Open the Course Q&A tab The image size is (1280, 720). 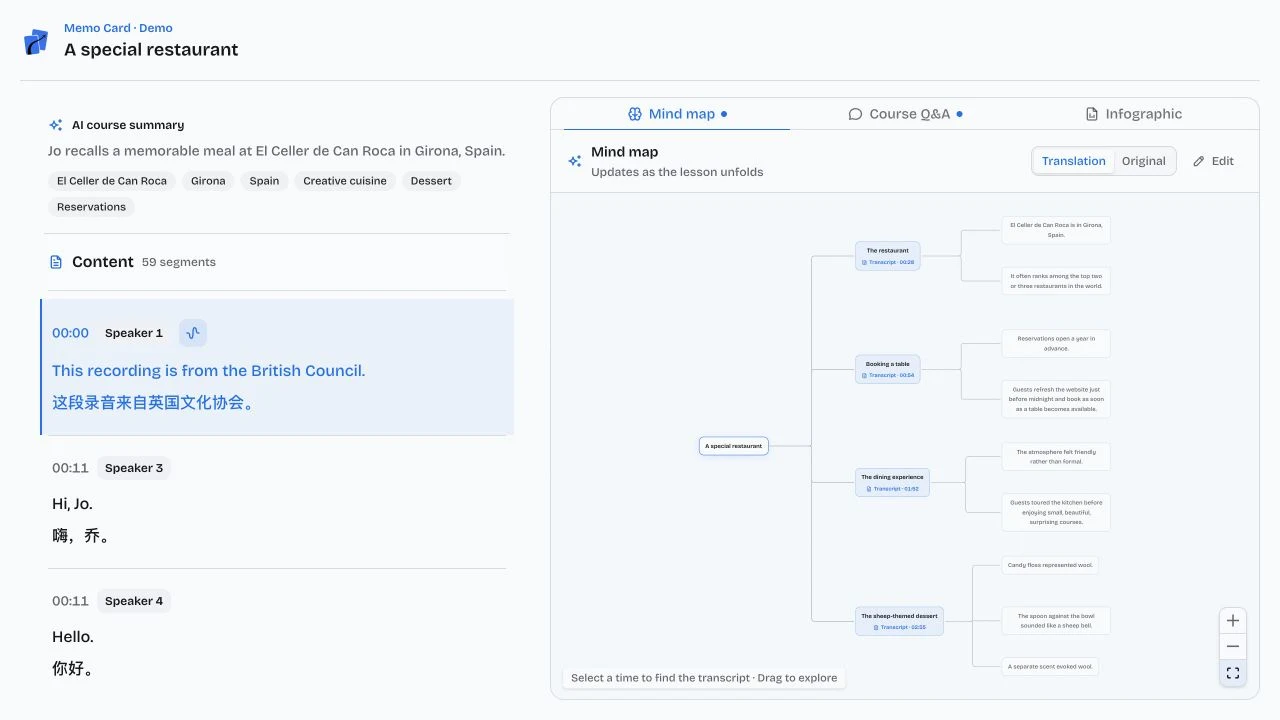tap(905, 114)
